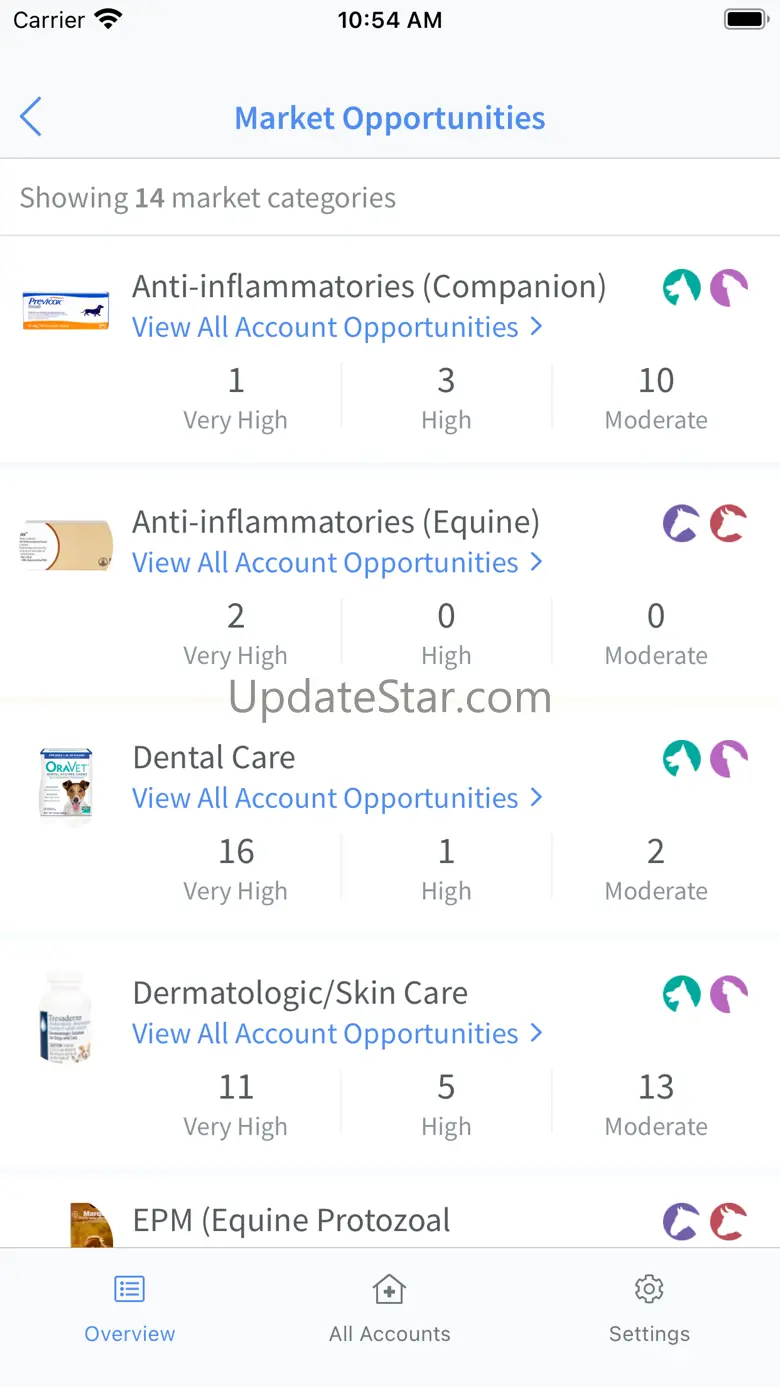Tap teal dog icon in Dental Care
The image size is (780, 1387).
[682, 759]
